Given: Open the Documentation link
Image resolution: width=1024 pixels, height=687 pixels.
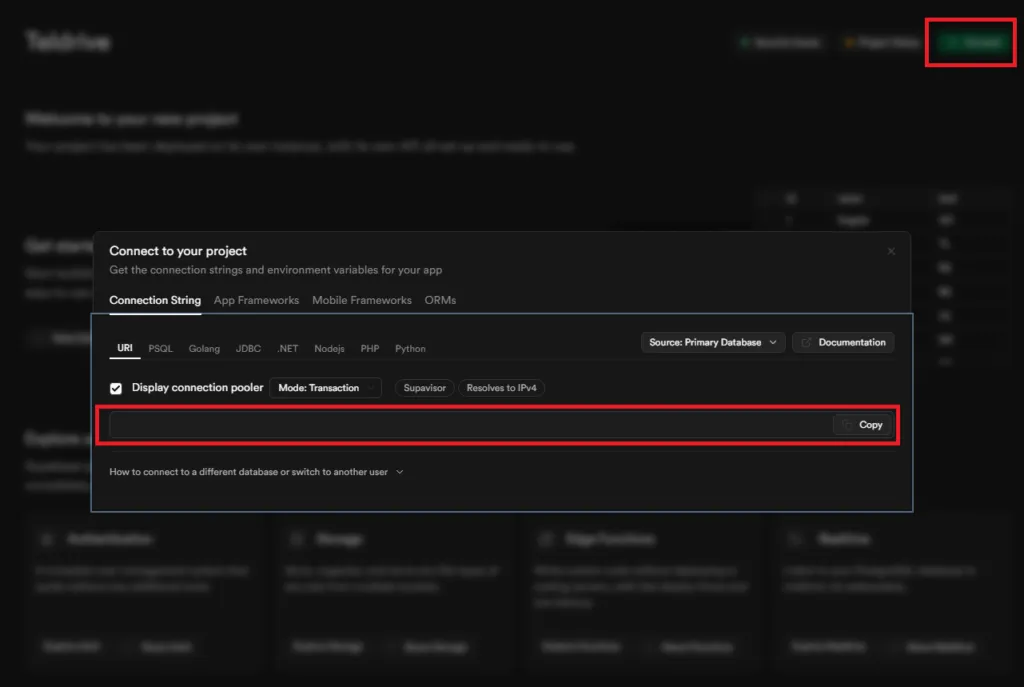Looking at the screenshot, I should click(843, 342).
